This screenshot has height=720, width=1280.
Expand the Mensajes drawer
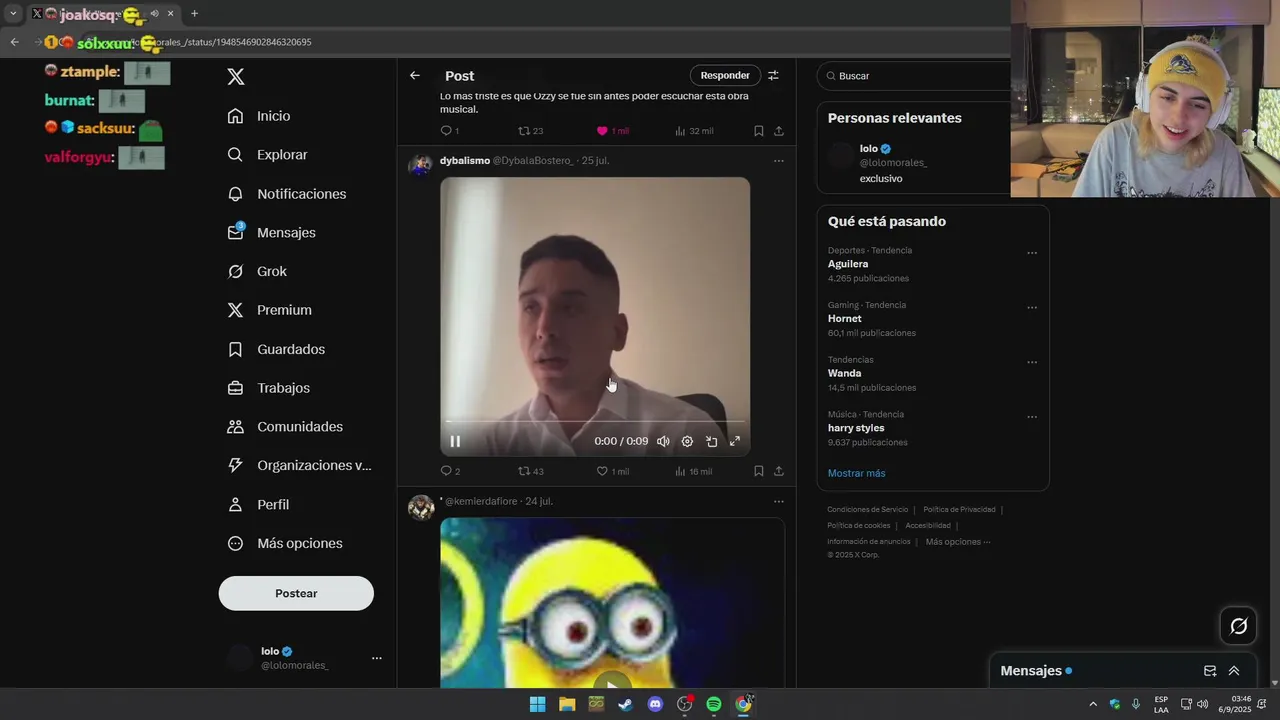coord(1234,671)
